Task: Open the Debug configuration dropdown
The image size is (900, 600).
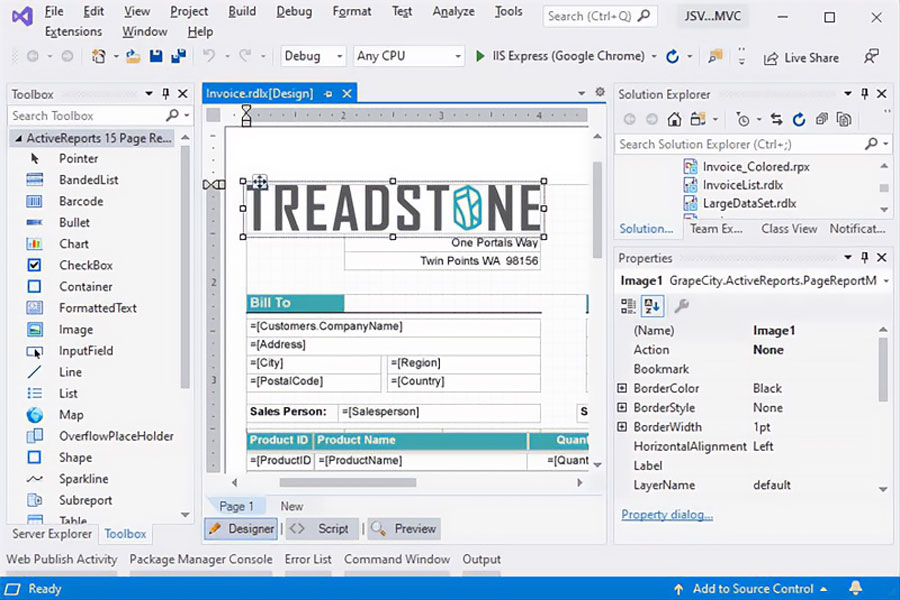Action: [313, 56]
